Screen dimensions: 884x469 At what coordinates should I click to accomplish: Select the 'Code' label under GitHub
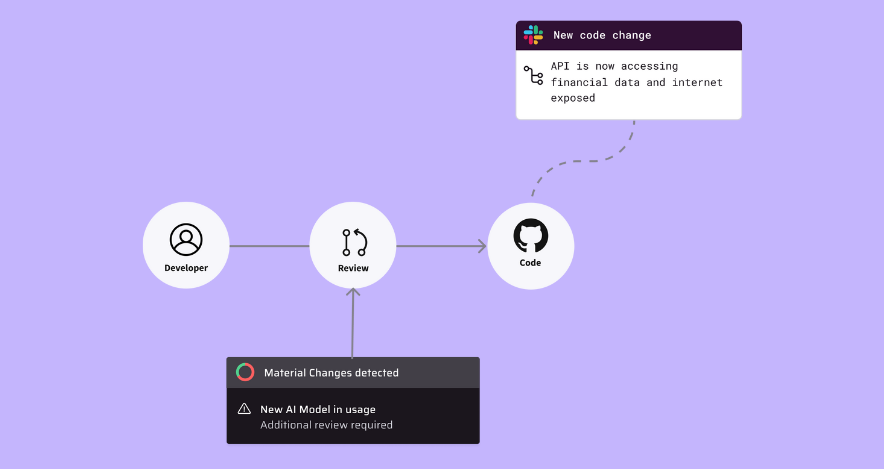click(531, 263)
